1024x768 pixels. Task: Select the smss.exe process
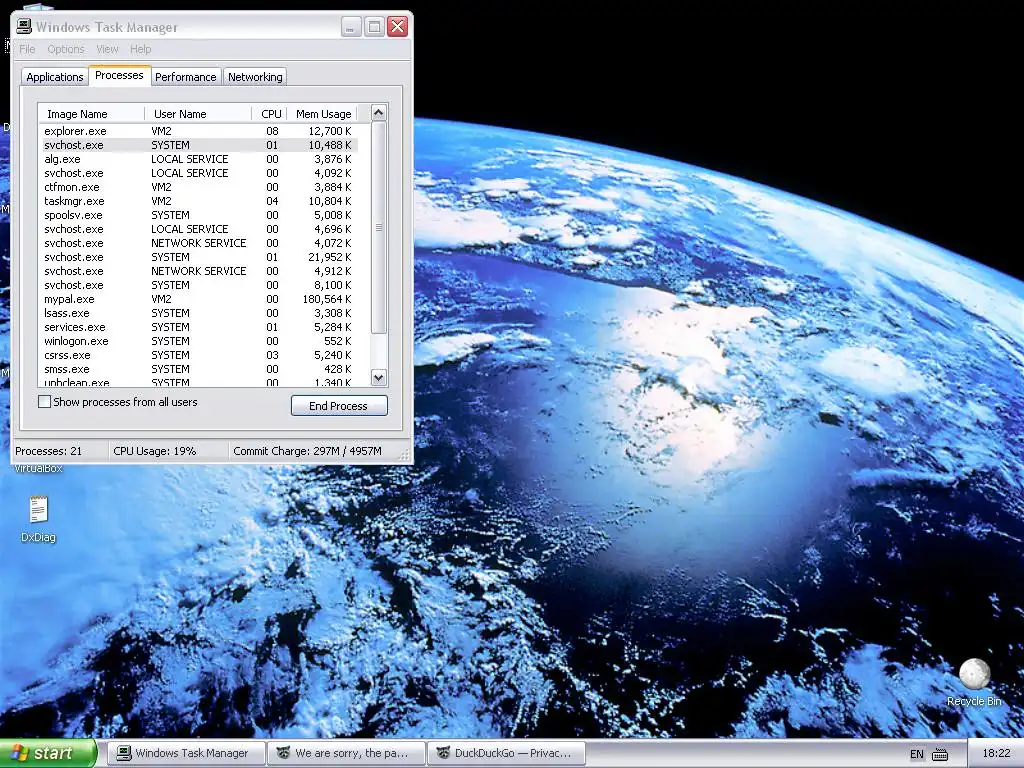198,370
